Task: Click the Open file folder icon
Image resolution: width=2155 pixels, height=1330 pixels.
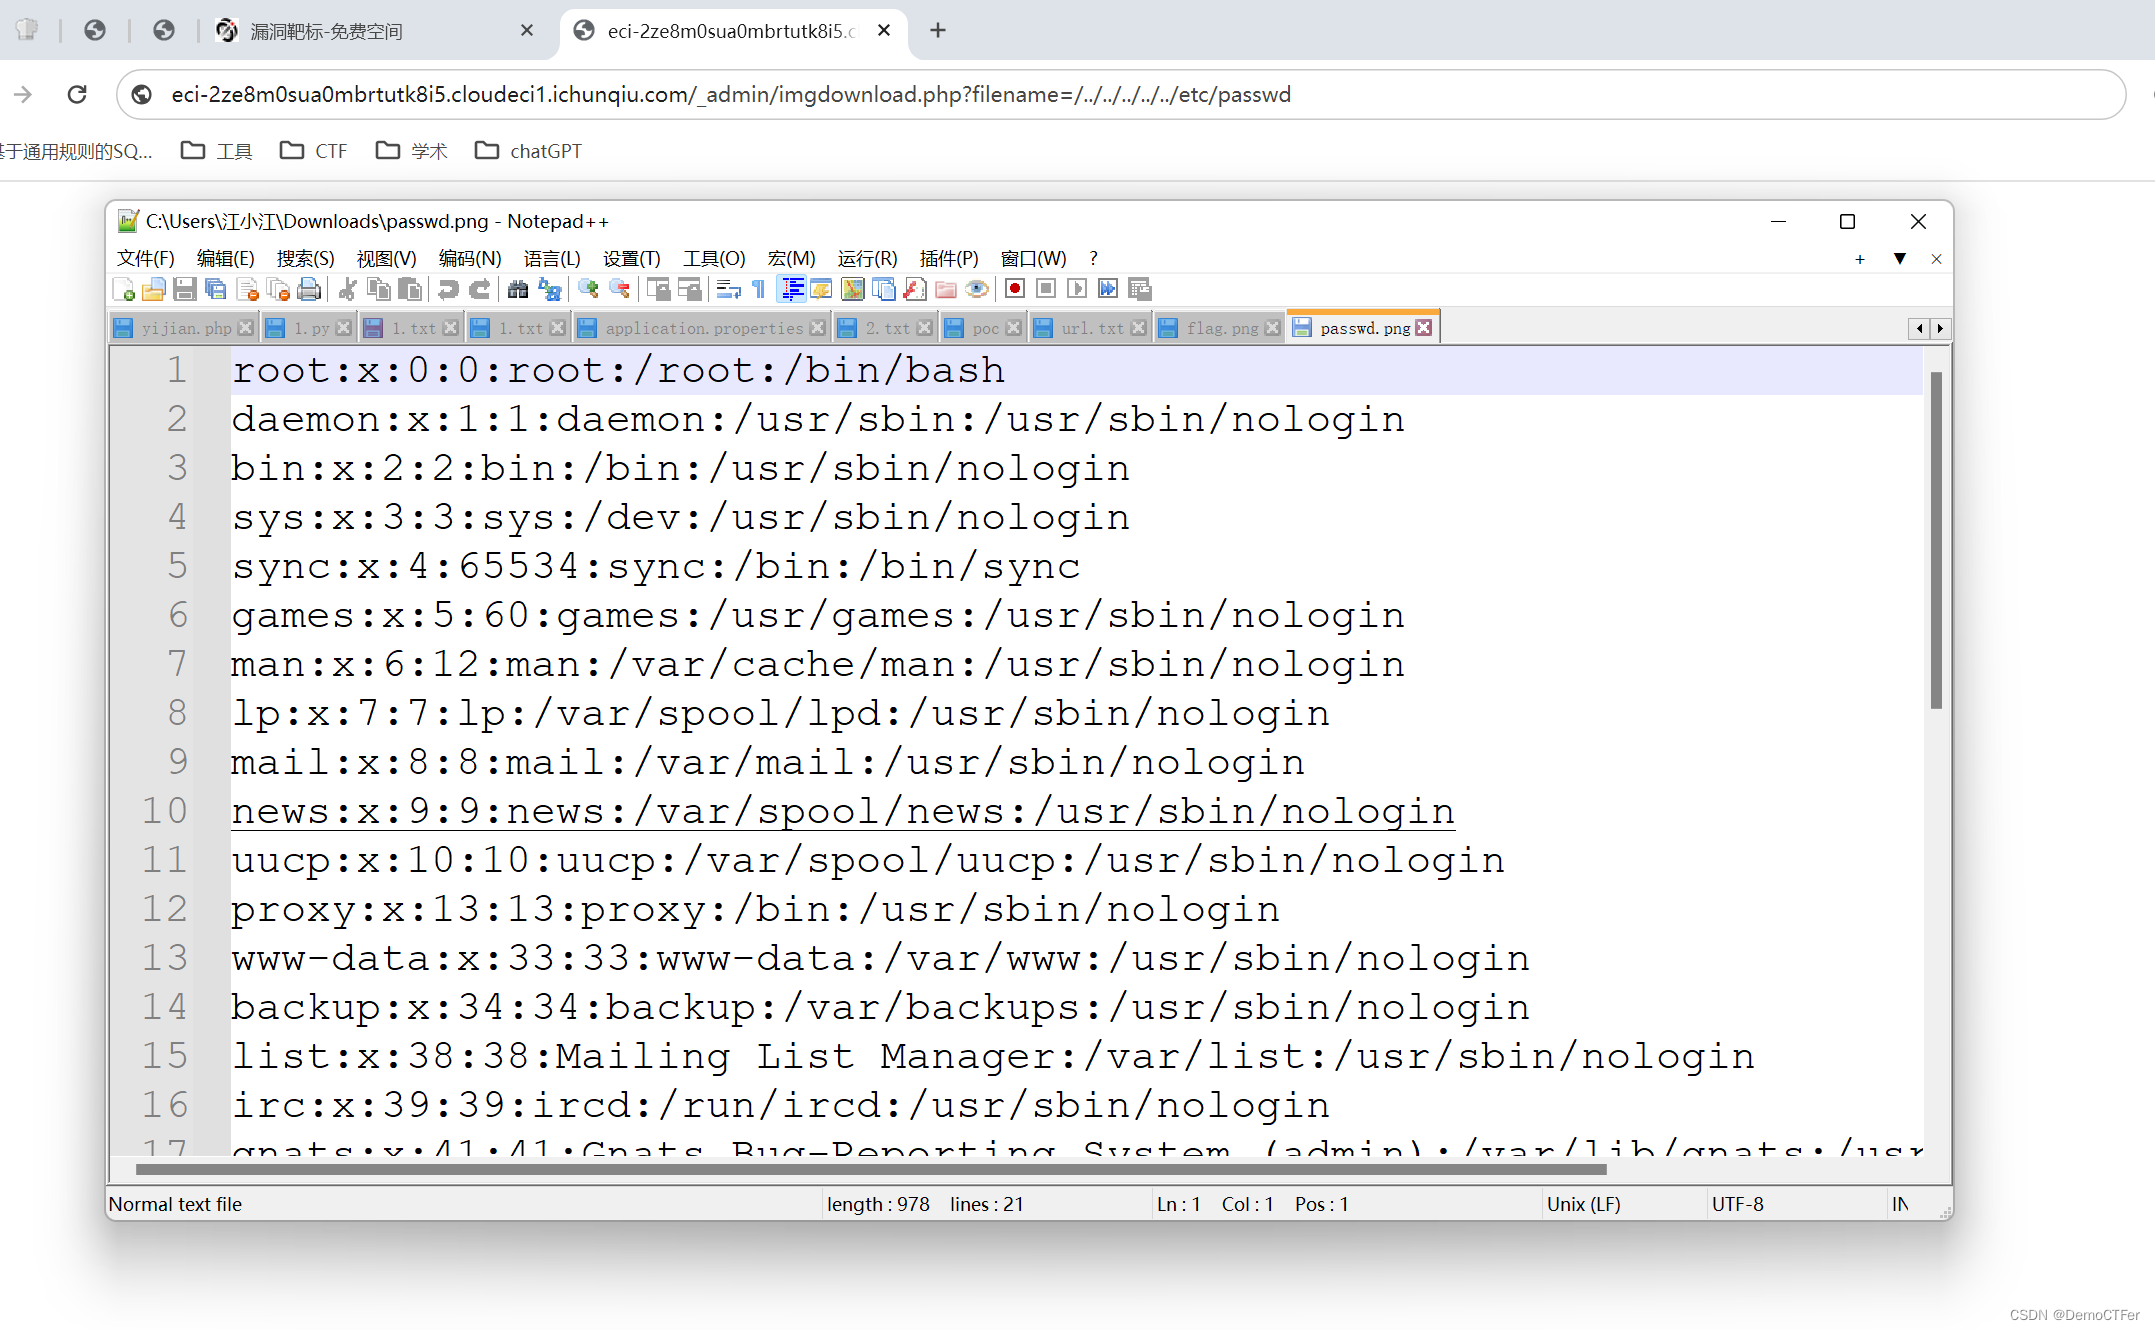Action: coord(153,290)
